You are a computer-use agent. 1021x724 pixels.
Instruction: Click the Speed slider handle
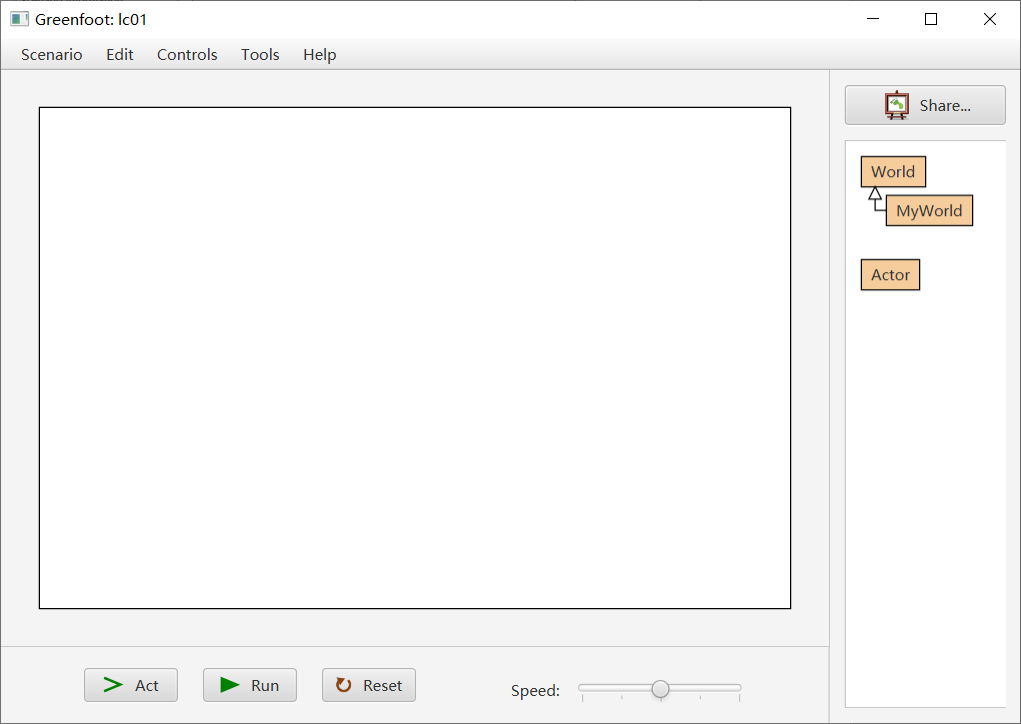[x=660, y=688]
